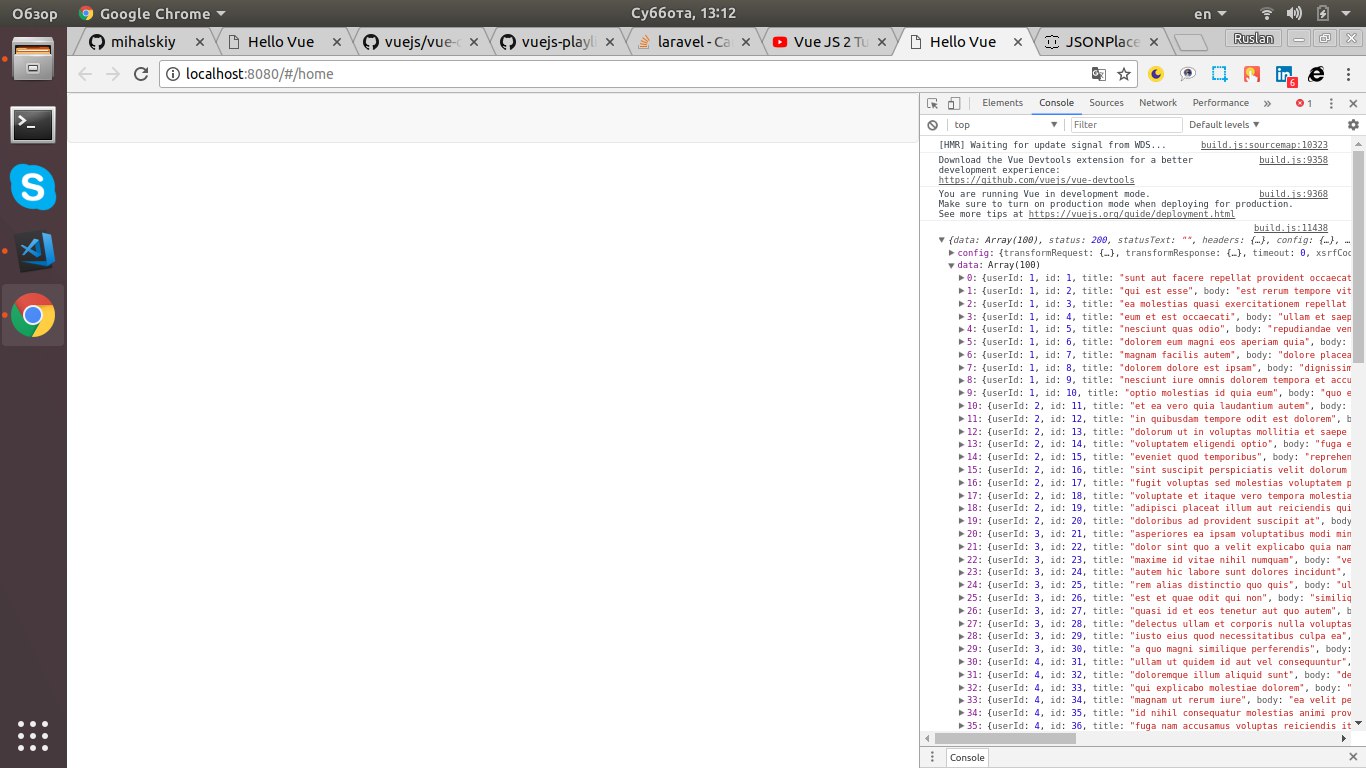Show the applications grid in the dock
The image size is (1366, 768).
pyautogui.click(x=33, y=735)
